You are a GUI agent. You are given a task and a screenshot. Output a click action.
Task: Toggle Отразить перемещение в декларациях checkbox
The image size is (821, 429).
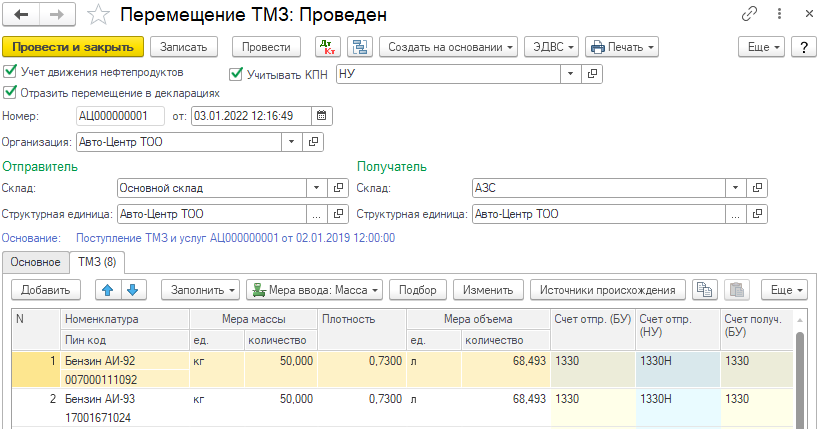pyautogui.click(x=10, y=92)
